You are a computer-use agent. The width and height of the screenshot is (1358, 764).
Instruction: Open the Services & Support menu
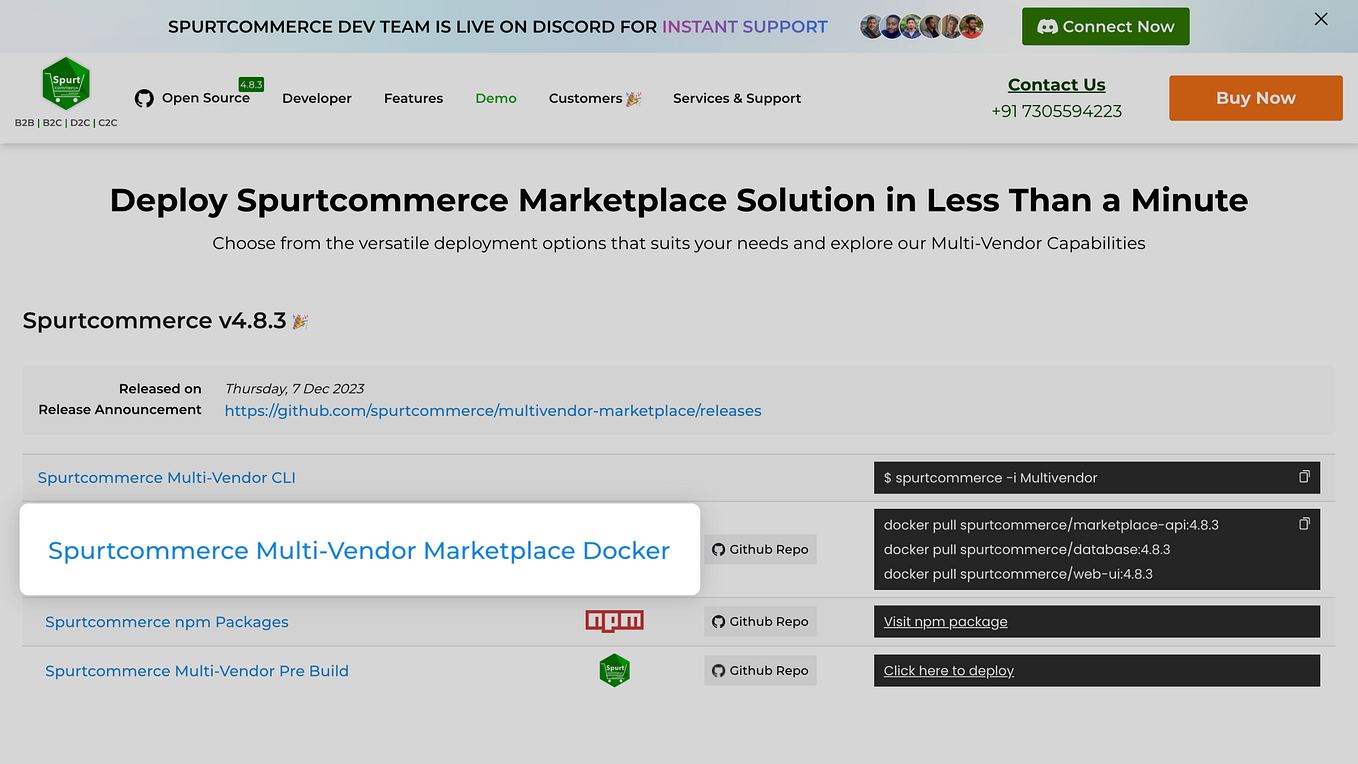737,98
